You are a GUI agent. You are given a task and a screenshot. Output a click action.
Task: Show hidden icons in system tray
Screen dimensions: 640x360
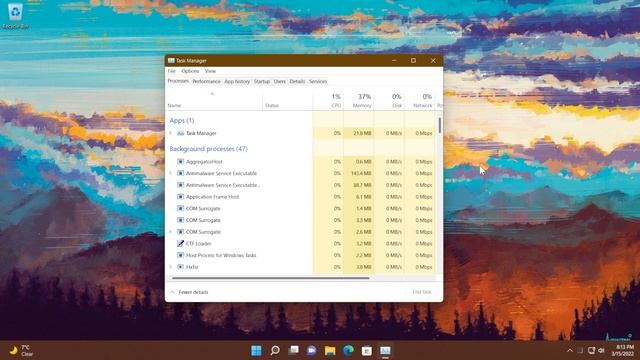(x=570, y=350)
